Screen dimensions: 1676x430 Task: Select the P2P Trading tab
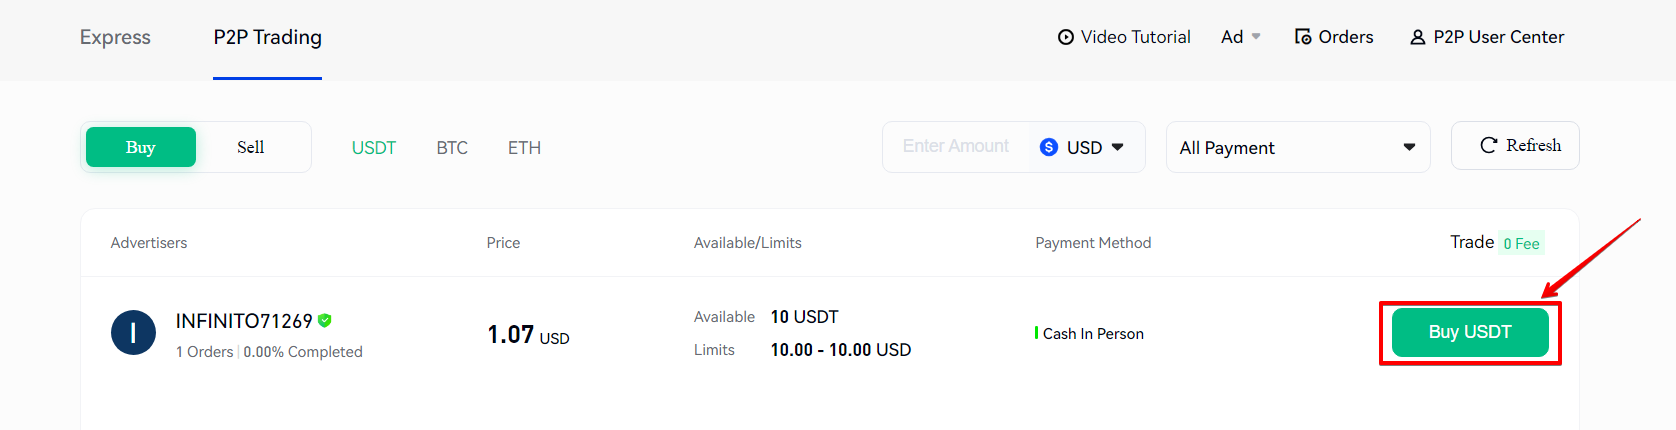[x=267, y=37]
